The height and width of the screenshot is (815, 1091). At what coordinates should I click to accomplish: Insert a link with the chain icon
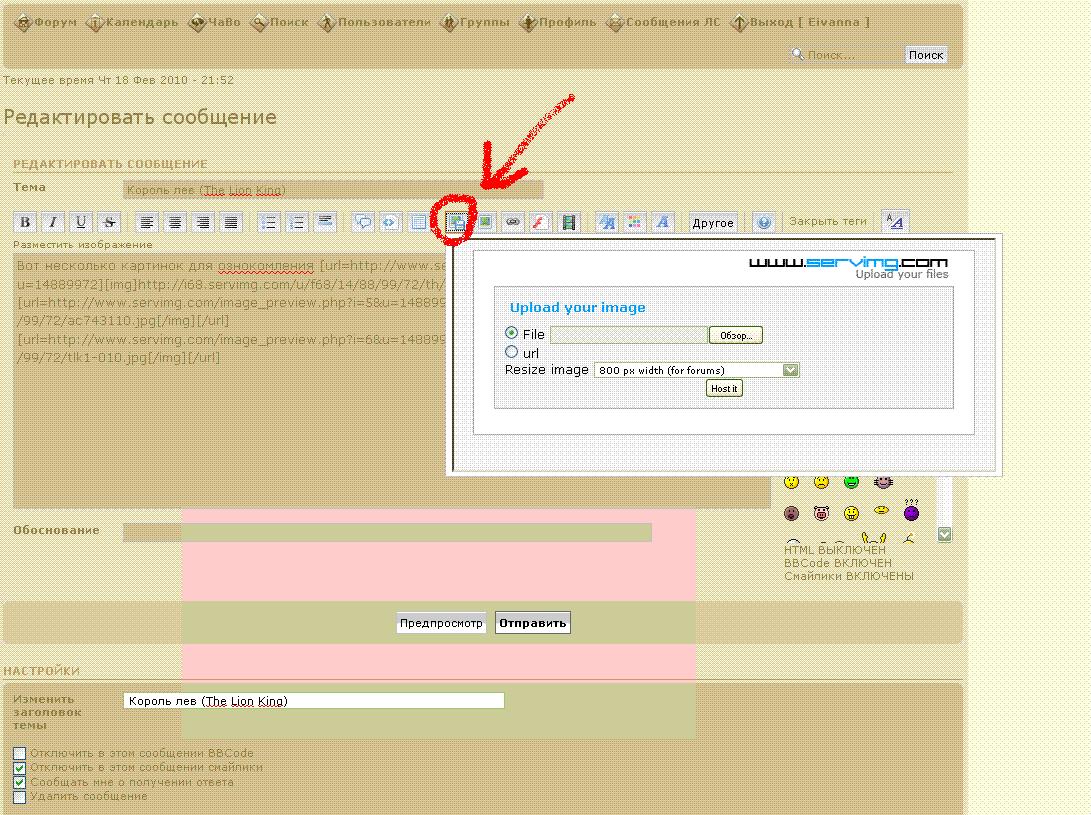coord(513,223)
